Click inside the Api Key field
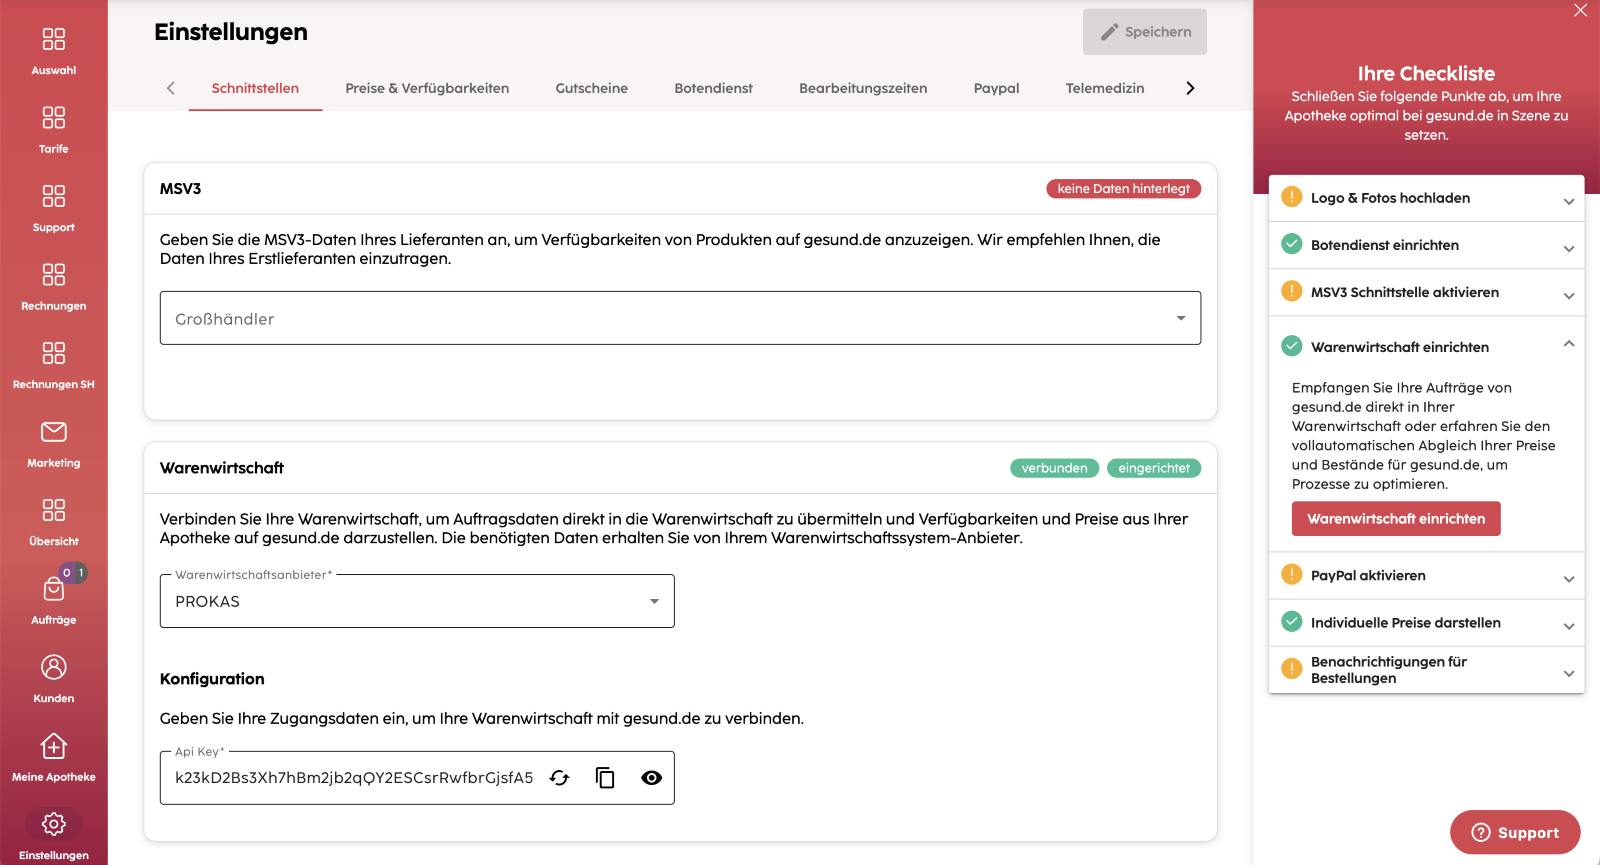The width and height of the screenshot is (1600, 865). coord(354,778)
